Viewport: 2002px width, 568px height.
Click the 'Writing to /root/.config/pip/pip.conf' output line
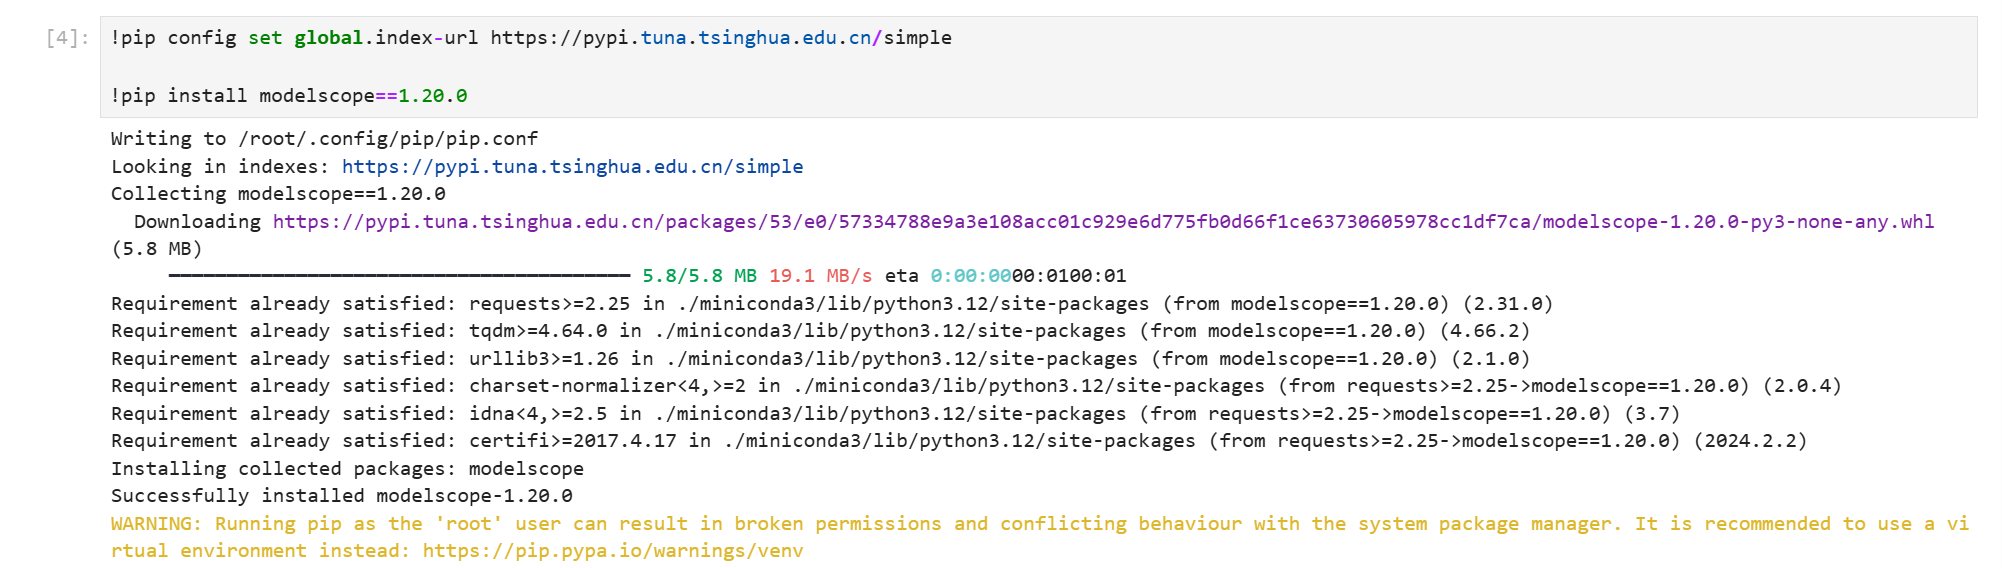point(324,139)
